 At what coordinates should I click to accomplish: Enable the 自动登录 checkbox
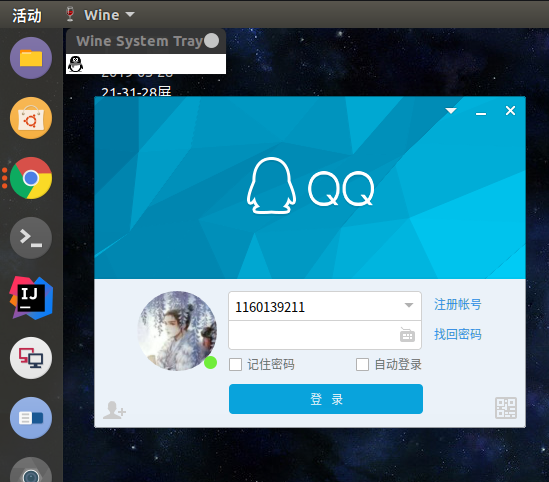362,364
